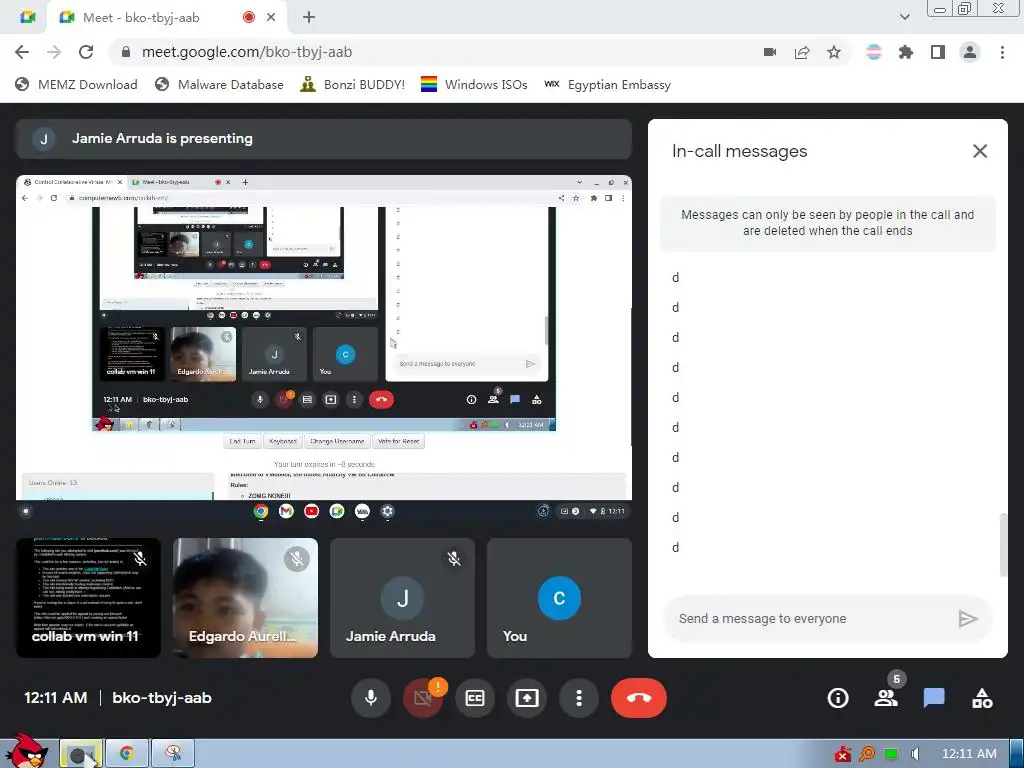Reload the Meet page
Image resolution: width=1024 pixels, height=768 pixels.
(86, 52)
